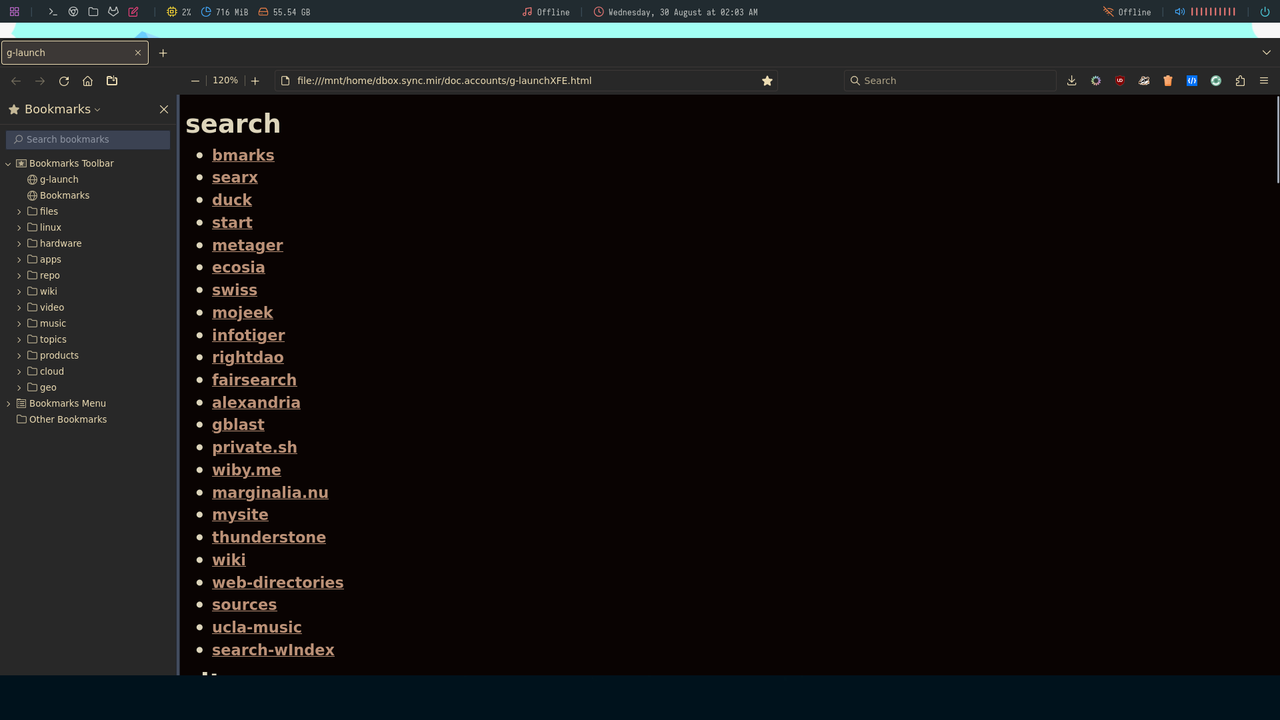The width and height of the screenshot is (1280, 720).
Task: Expand the linux bookmark folder
Action: (x=19, y=227)
